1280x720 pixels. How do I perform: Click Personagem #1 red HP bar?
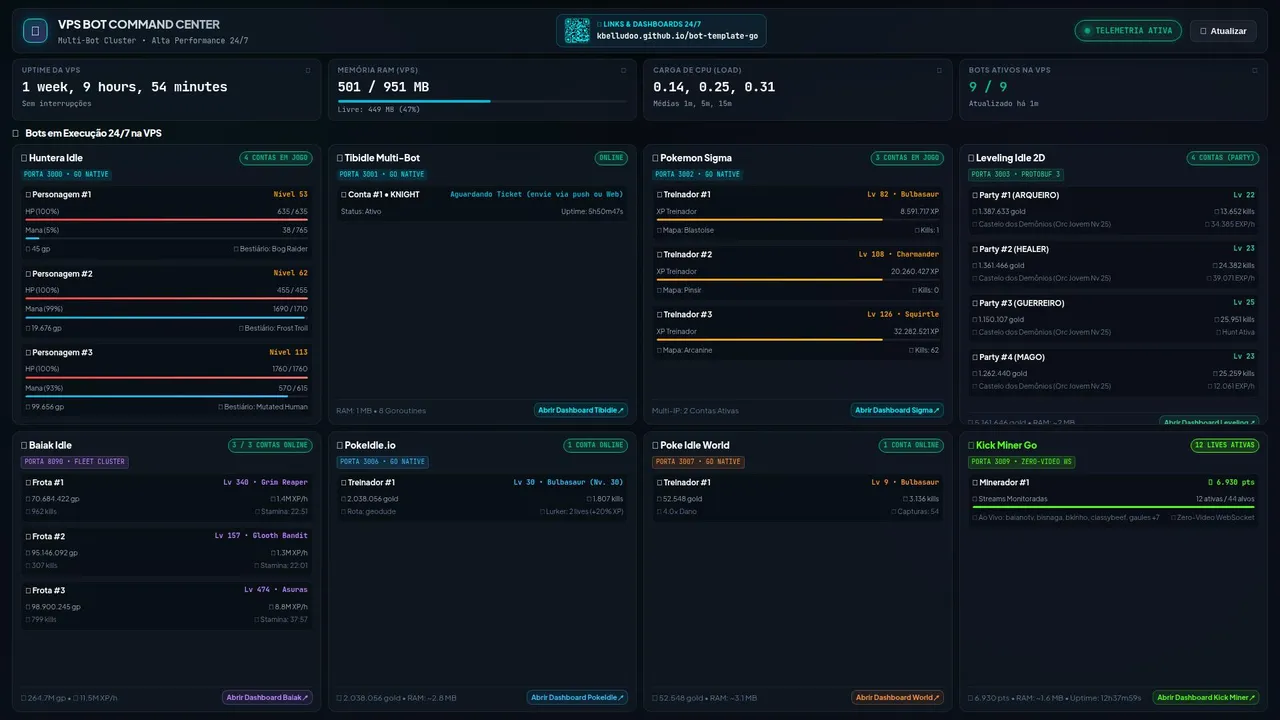pos(167,219)
